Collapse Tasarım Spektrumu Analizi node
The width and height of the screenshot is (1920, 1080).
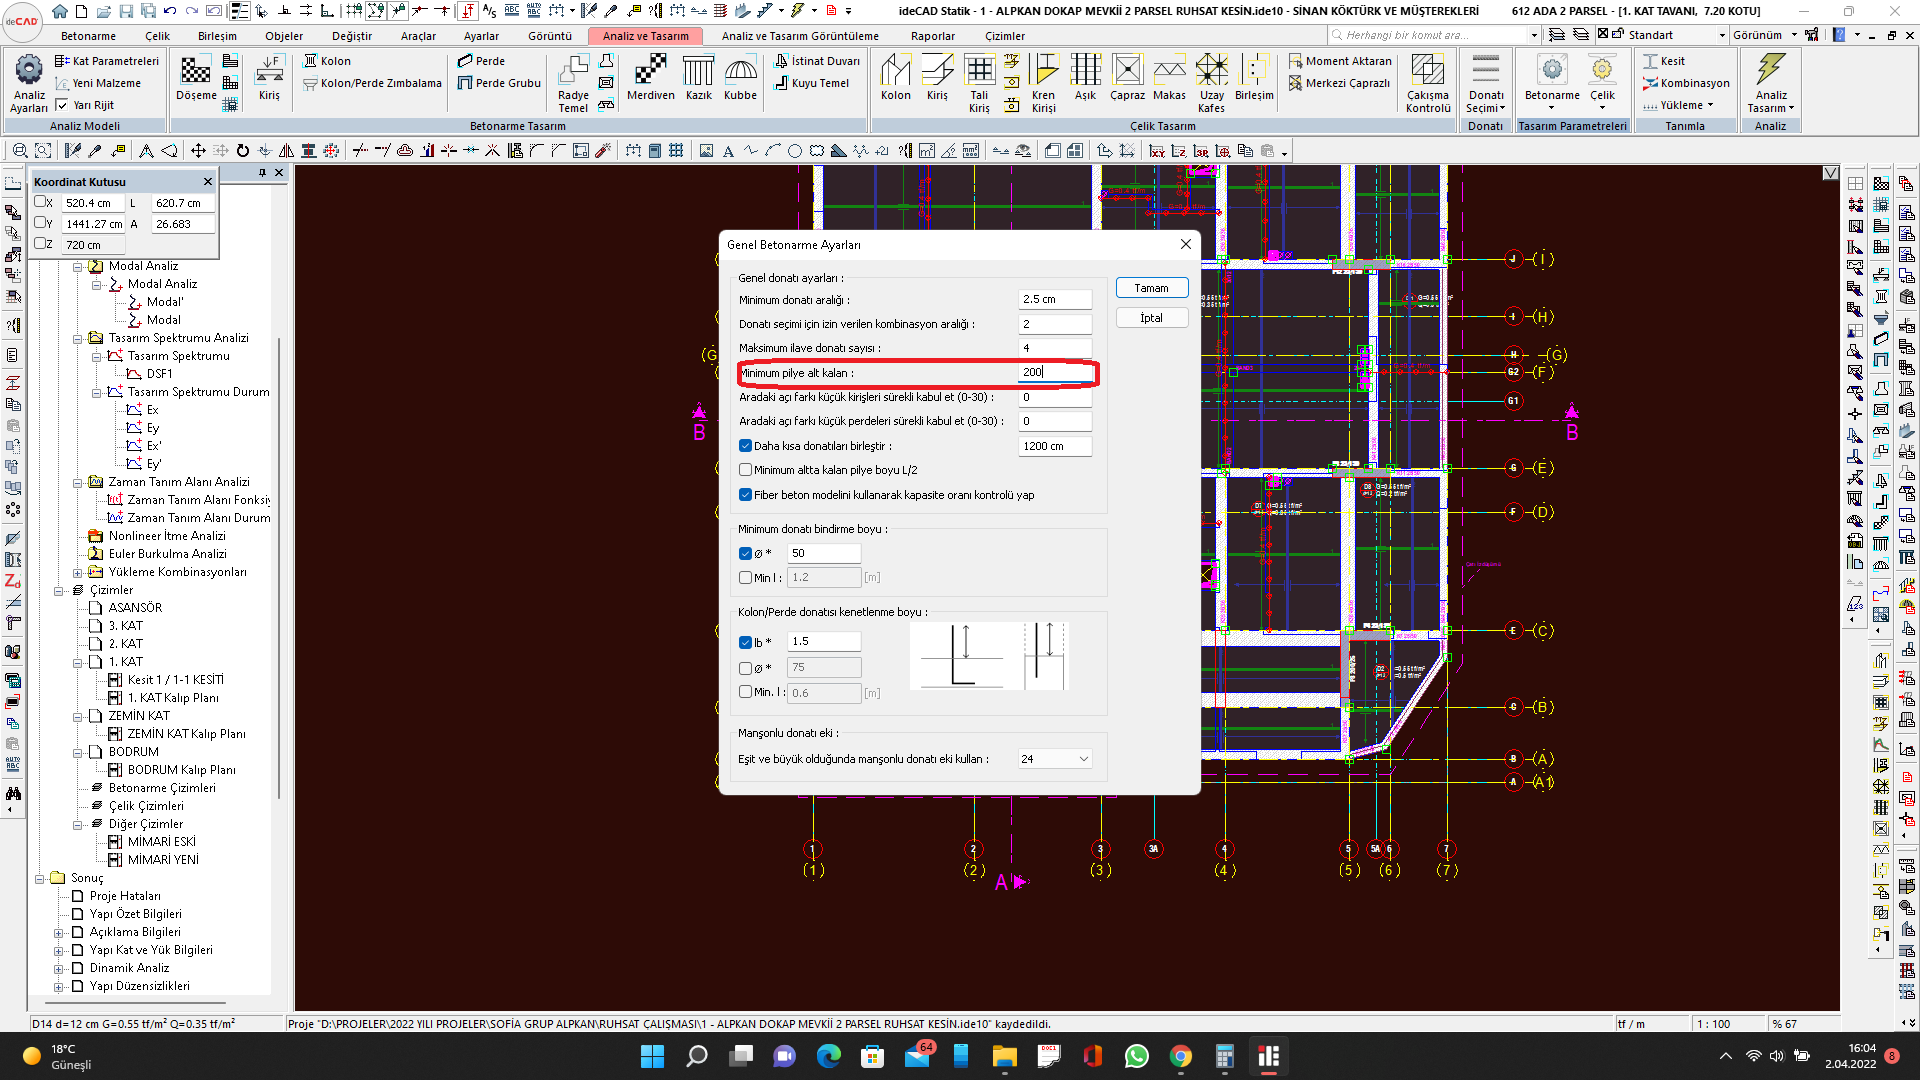click(x=77, y=338)
